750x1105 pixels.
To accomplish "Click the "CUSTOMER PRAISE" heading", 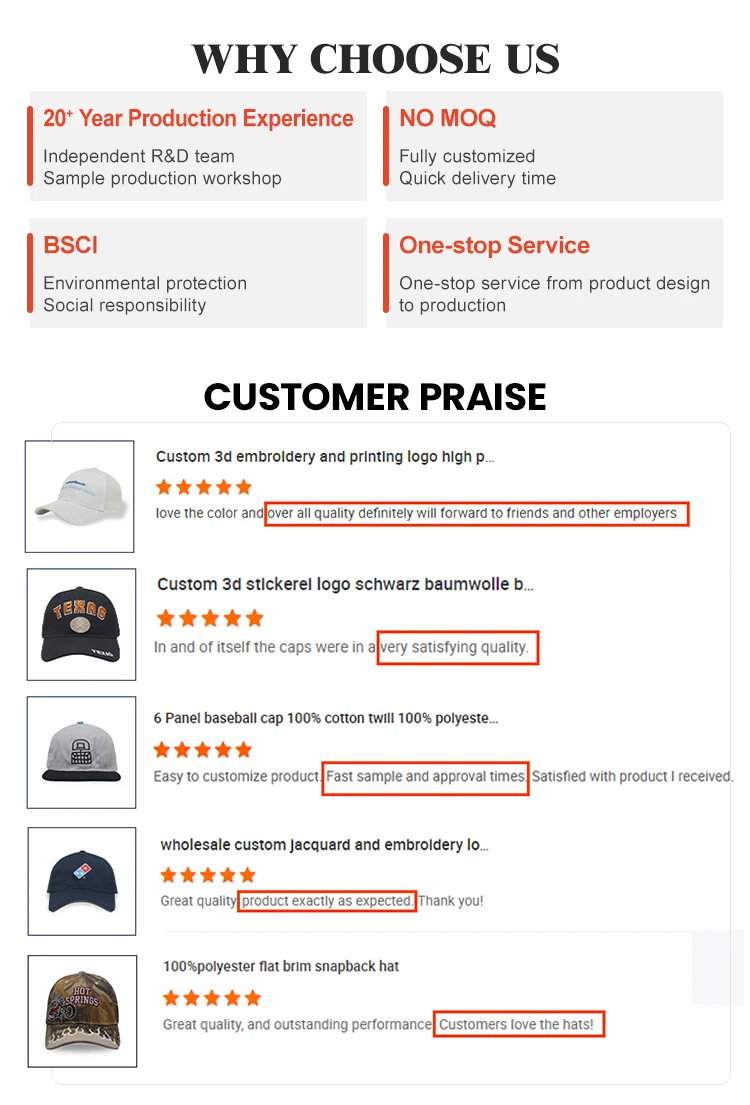I will coord(375,397).
